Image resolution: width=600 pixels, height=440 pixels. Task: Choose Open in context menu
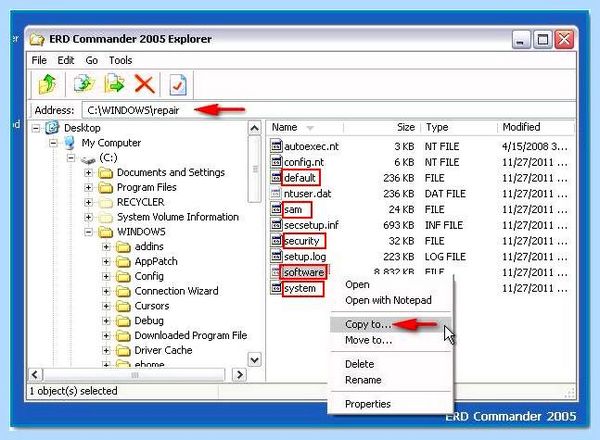point(390,284)
